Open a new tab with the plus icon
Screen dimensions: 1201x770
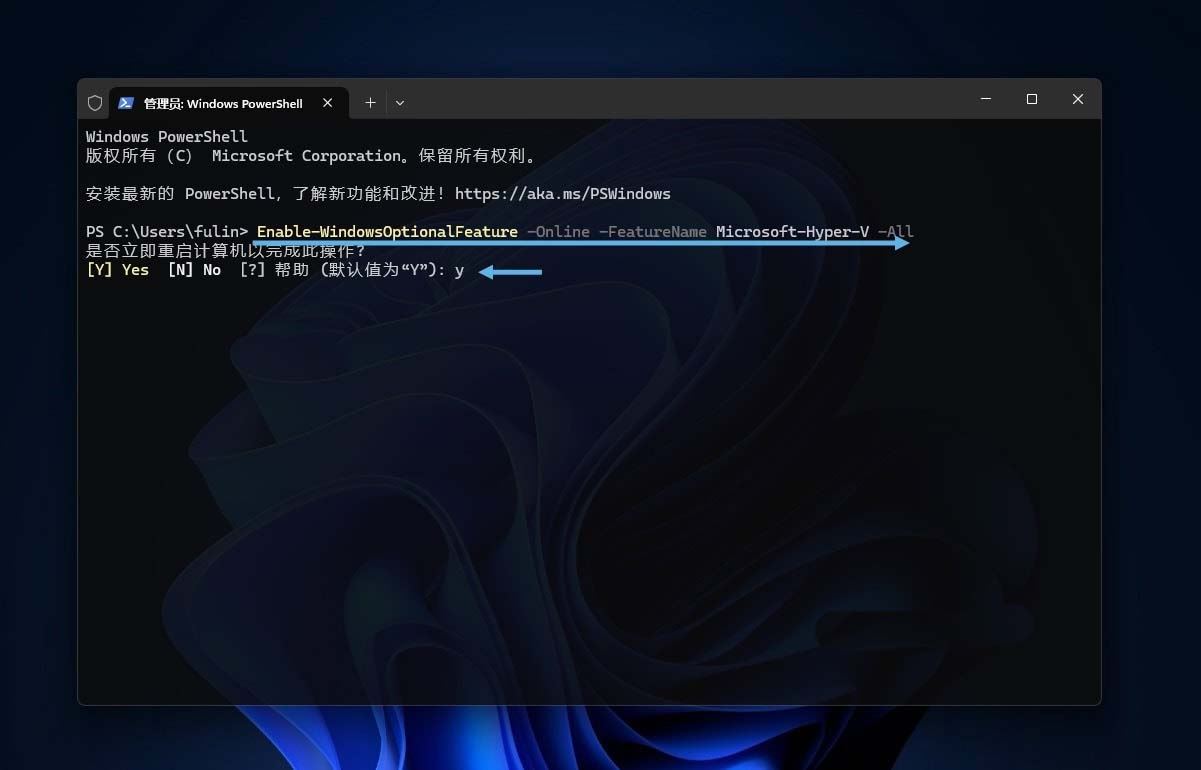tap(369, 102)
